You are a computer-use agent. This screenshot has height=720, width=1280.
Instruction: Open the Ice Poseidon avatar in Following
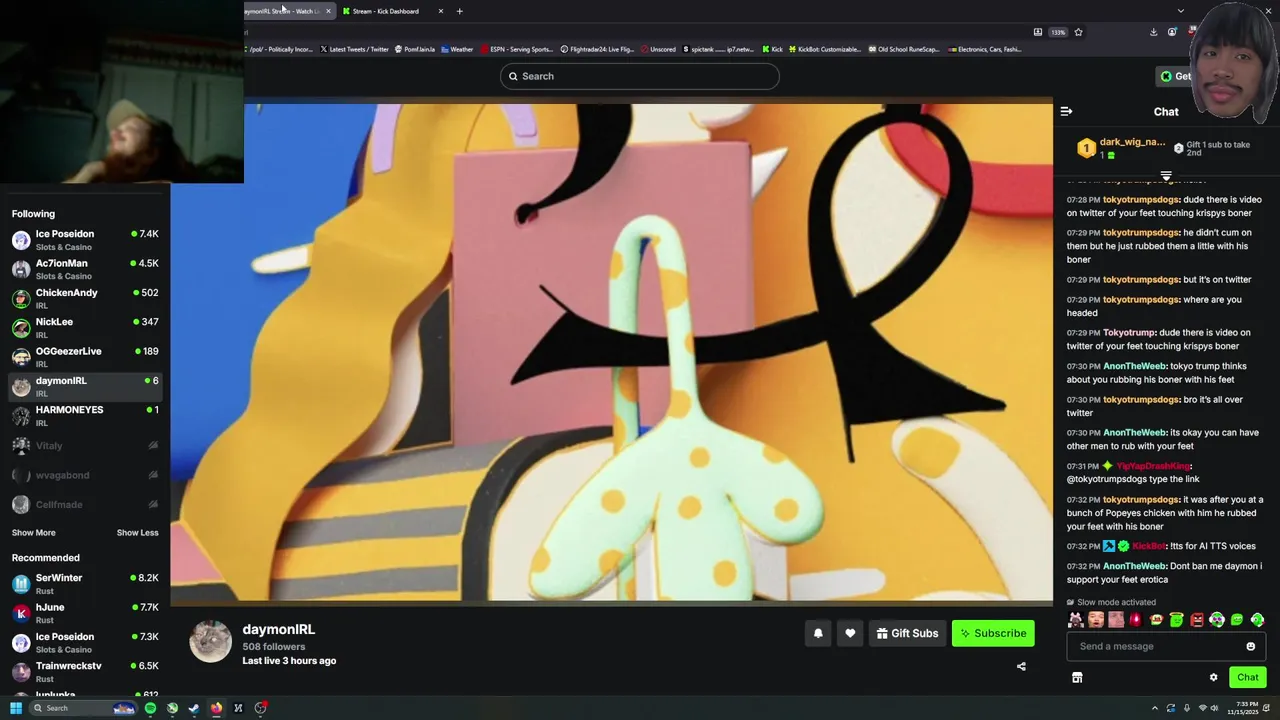tap(21, 240)
